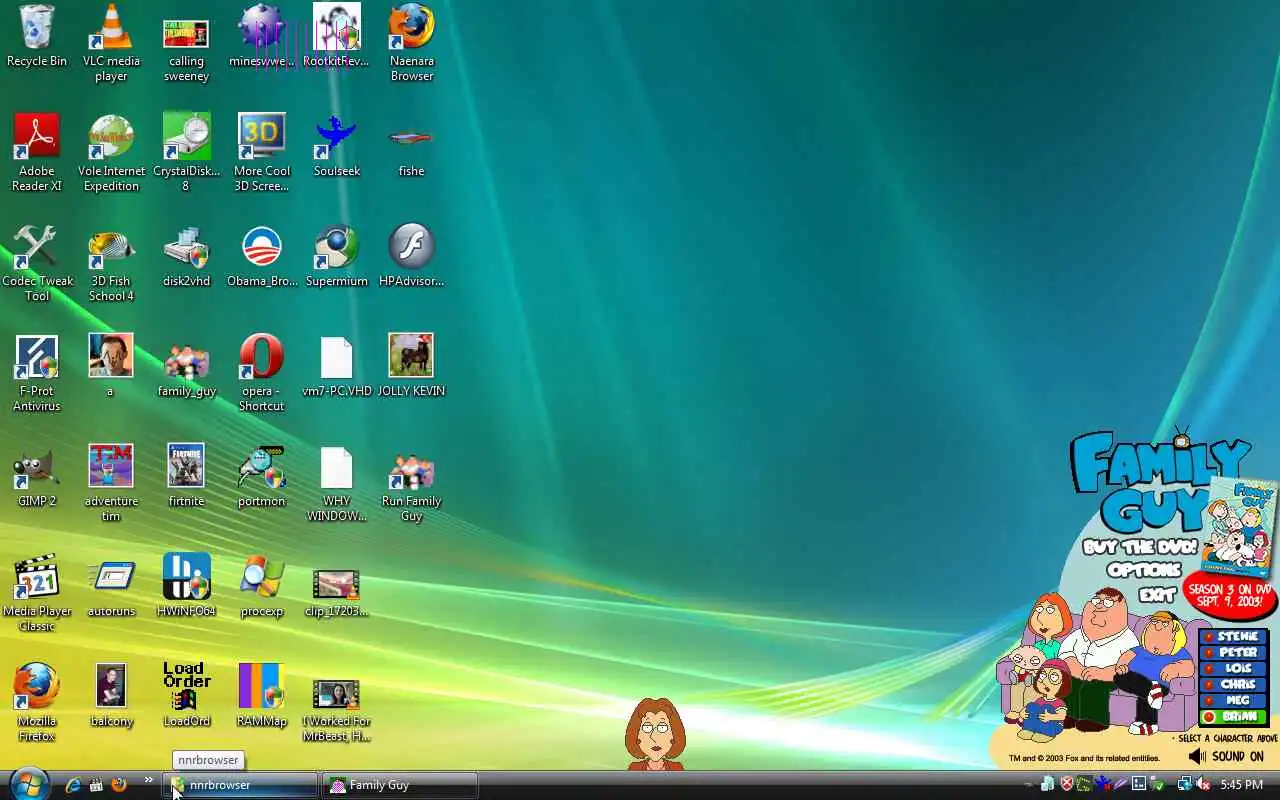The width and height of the screenshot is (1280, 800).
Task: Choose Chris in the character list
Action: coord(1234,684)
